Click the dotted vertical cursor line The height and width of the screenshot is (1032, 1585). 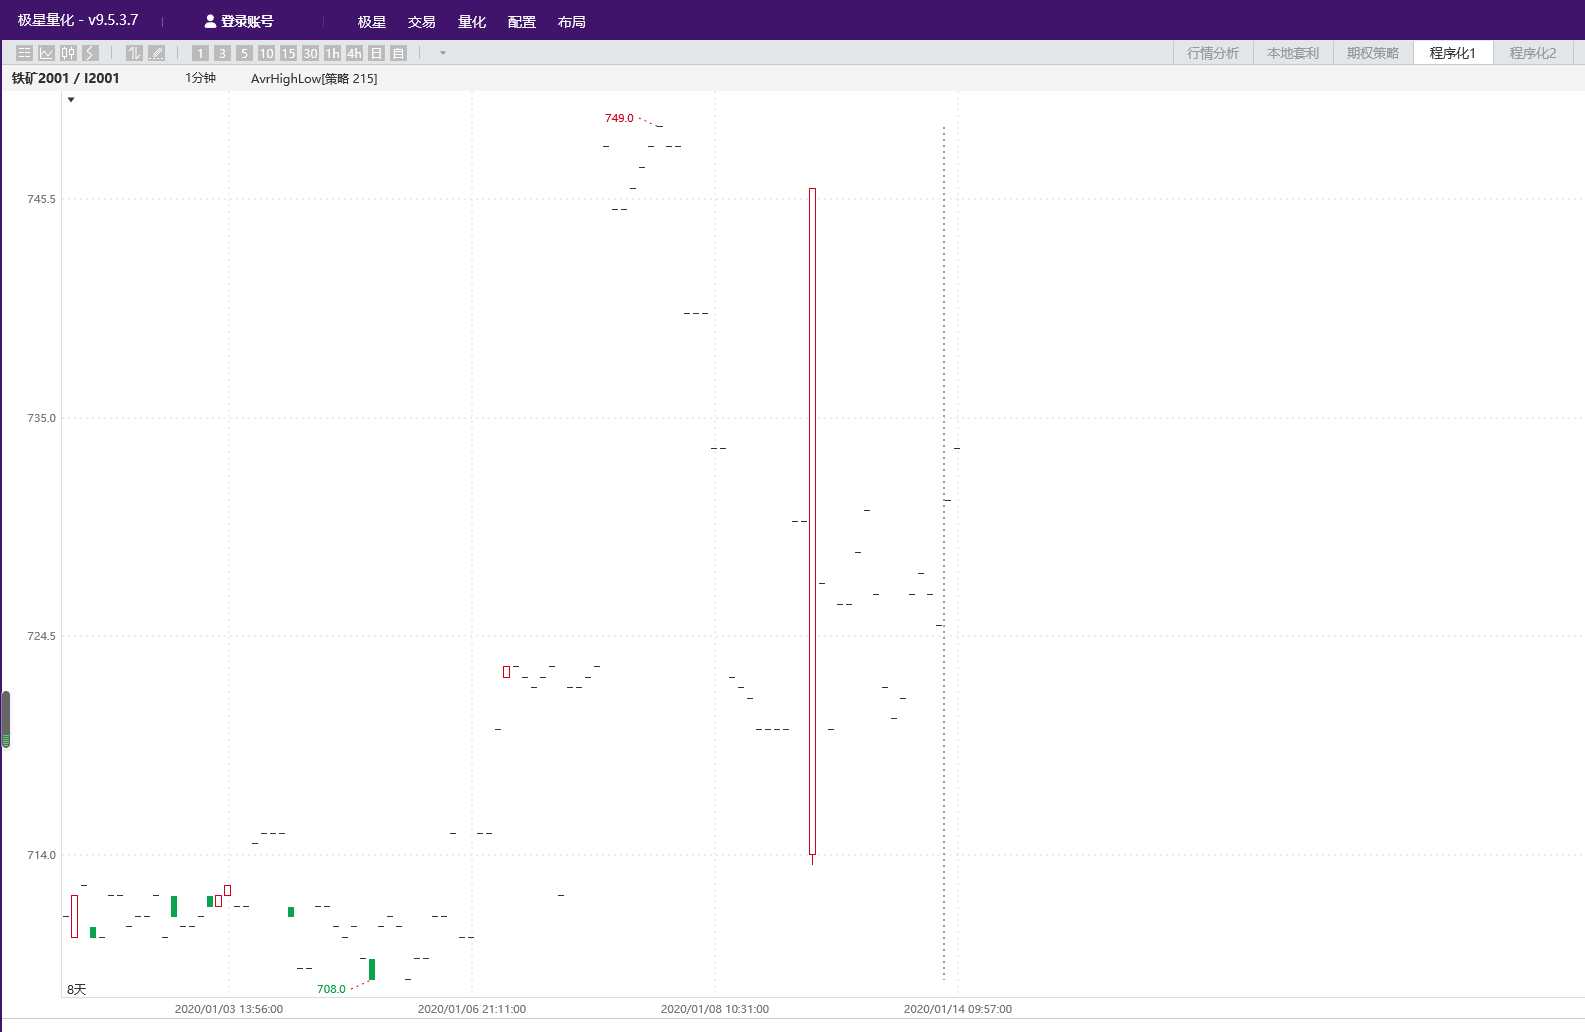click(x=943, y=552)
